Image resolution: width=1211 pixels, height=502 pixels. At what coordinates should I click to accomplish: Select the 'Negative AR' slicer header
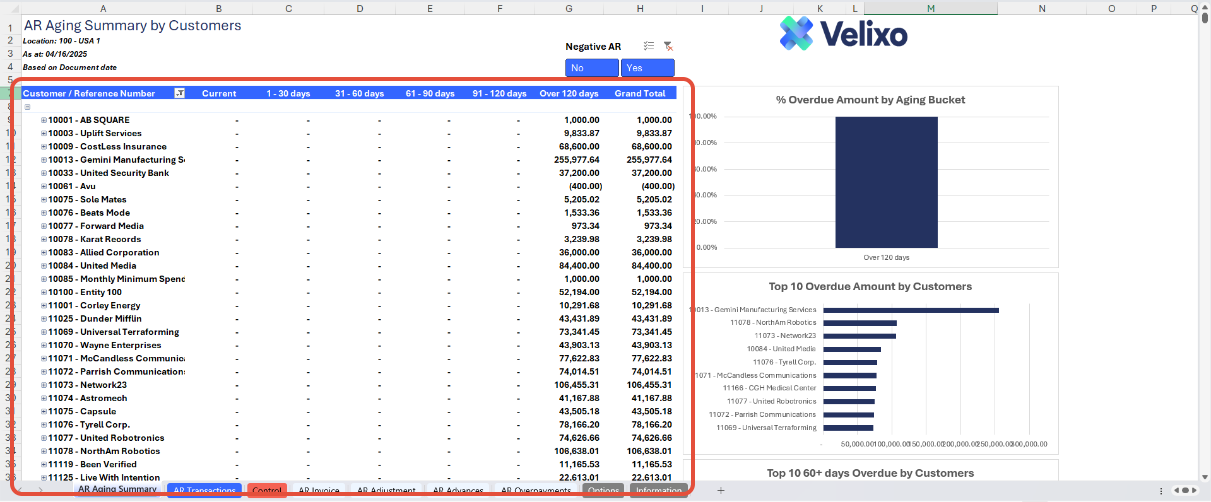pos(593,46)
